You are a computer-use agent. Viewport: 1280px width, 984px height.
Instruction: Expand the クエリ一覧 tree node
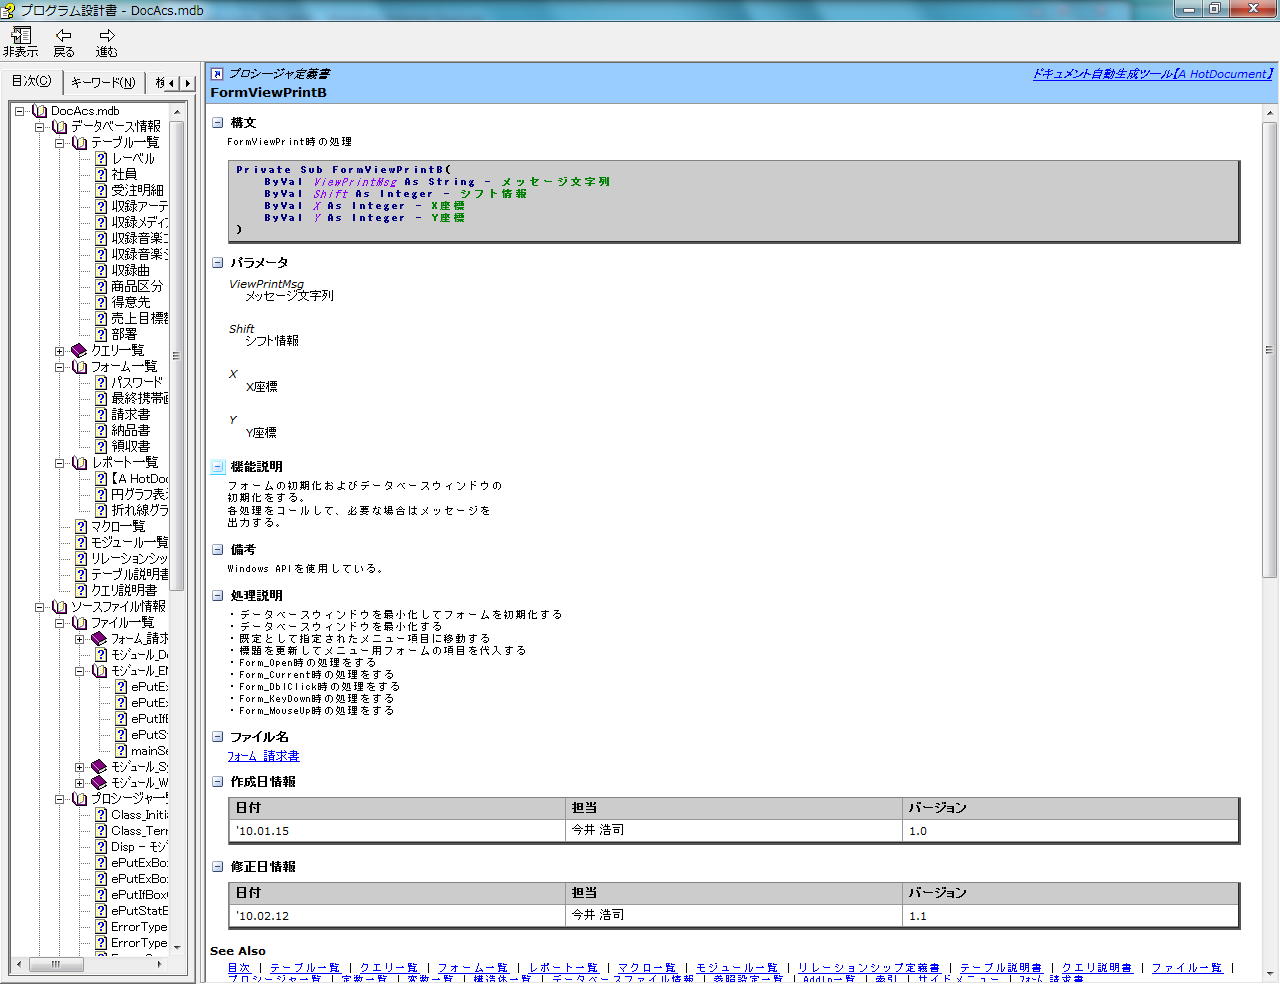pos(59,351)
